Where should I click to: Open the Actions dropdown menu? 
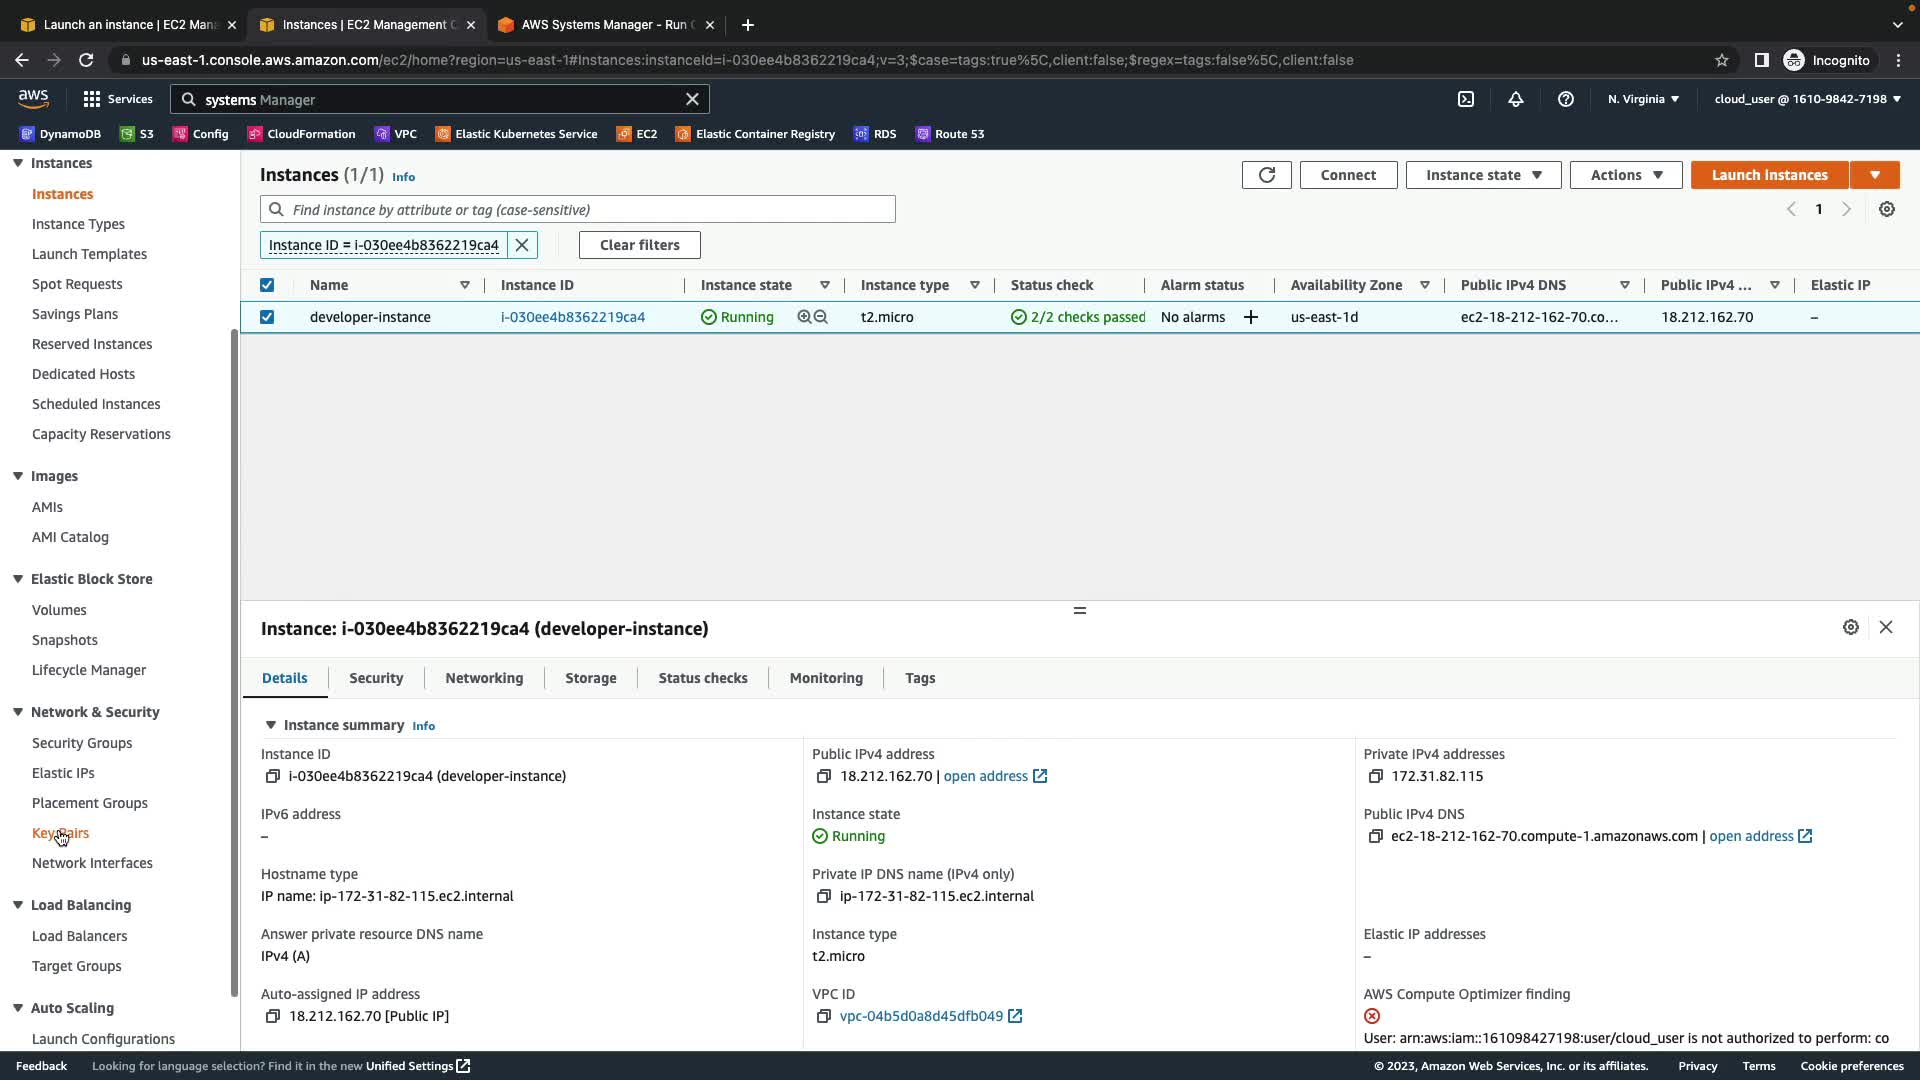click(1626, 175)
